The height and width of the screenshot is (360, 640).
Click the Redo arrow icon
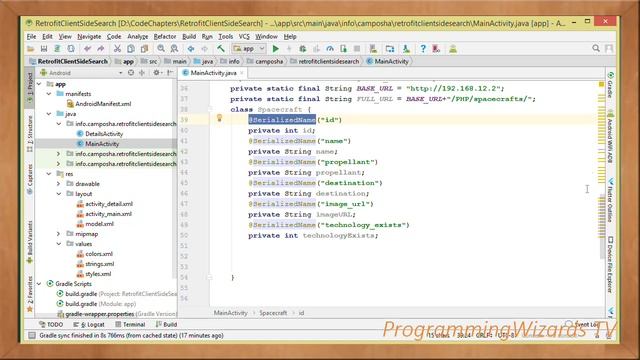coord(100,49)
